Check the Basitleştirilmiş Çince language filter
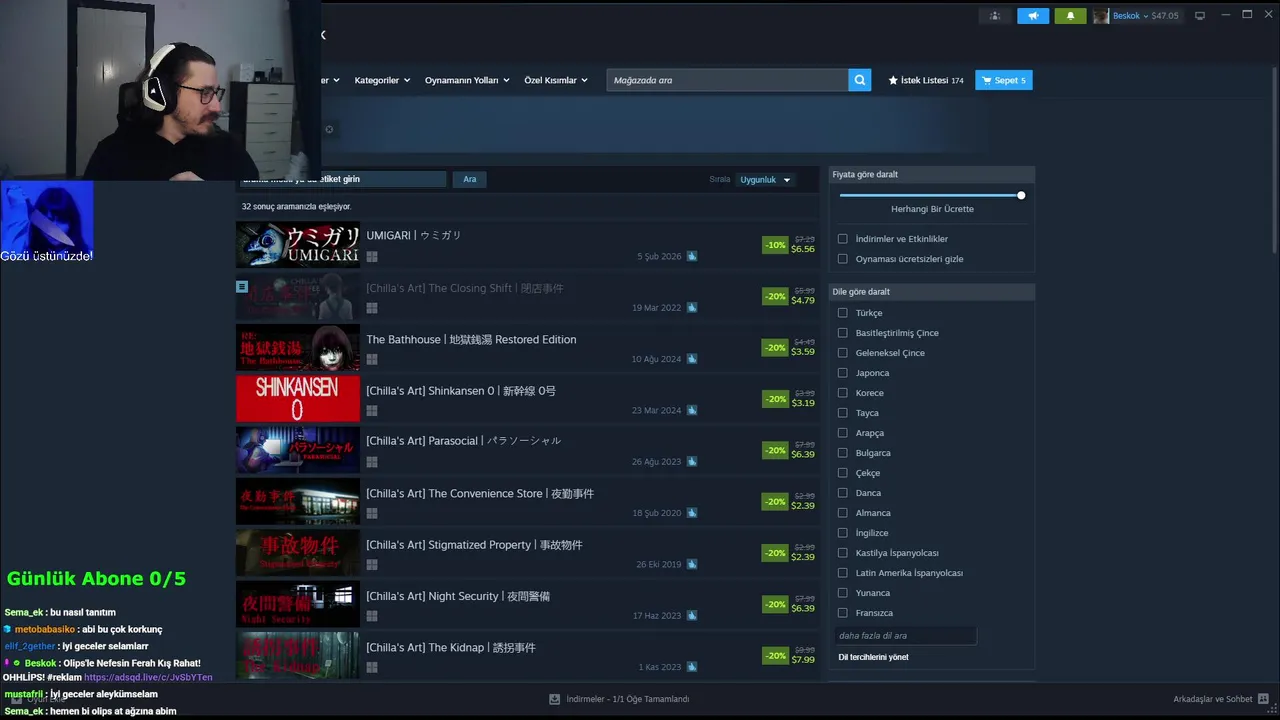Screen dimensions: 1280x720 click(843, 333)
